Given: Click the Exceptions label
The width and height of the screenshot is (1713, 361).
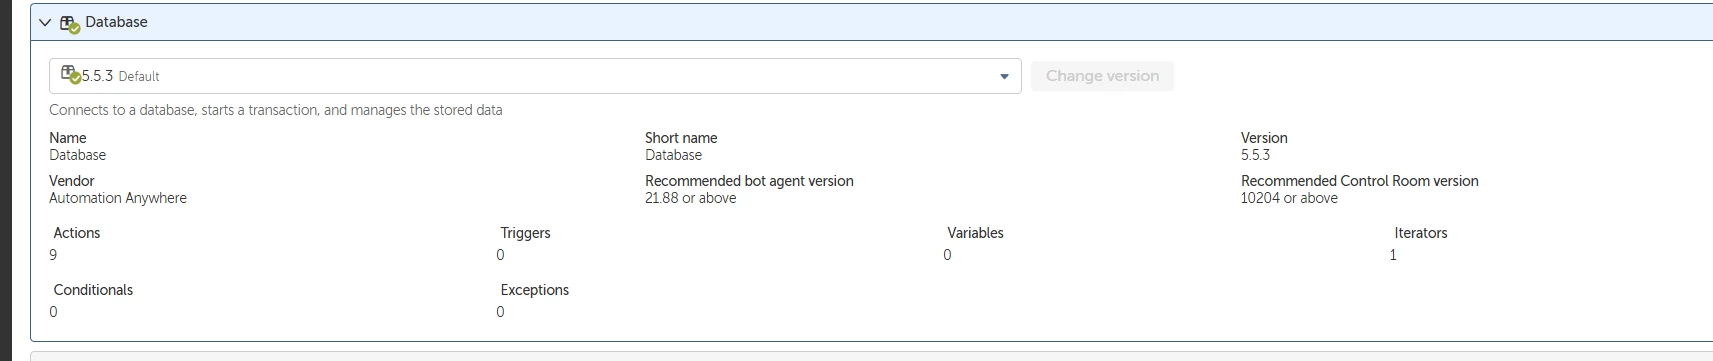Looking at the screenshot, I should tap(534, 290).
